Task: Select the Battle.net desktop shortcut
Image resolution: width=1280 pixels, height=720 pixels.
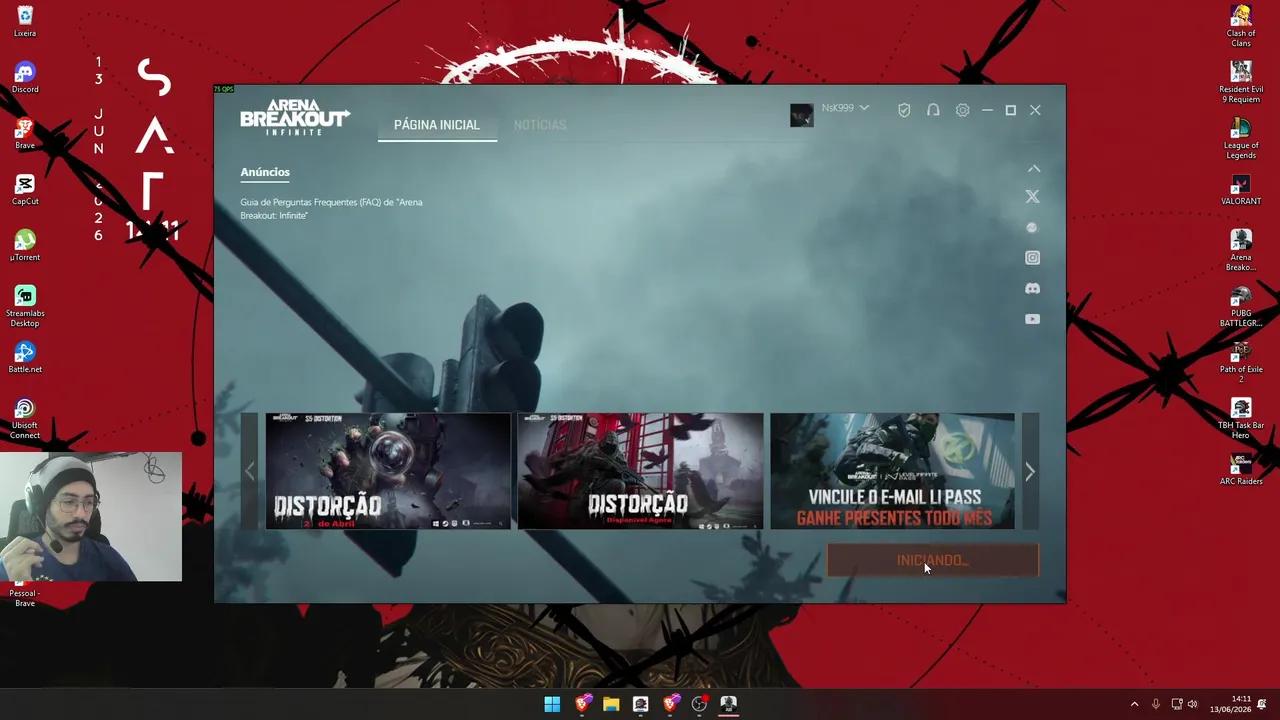Action: (25, 358)
